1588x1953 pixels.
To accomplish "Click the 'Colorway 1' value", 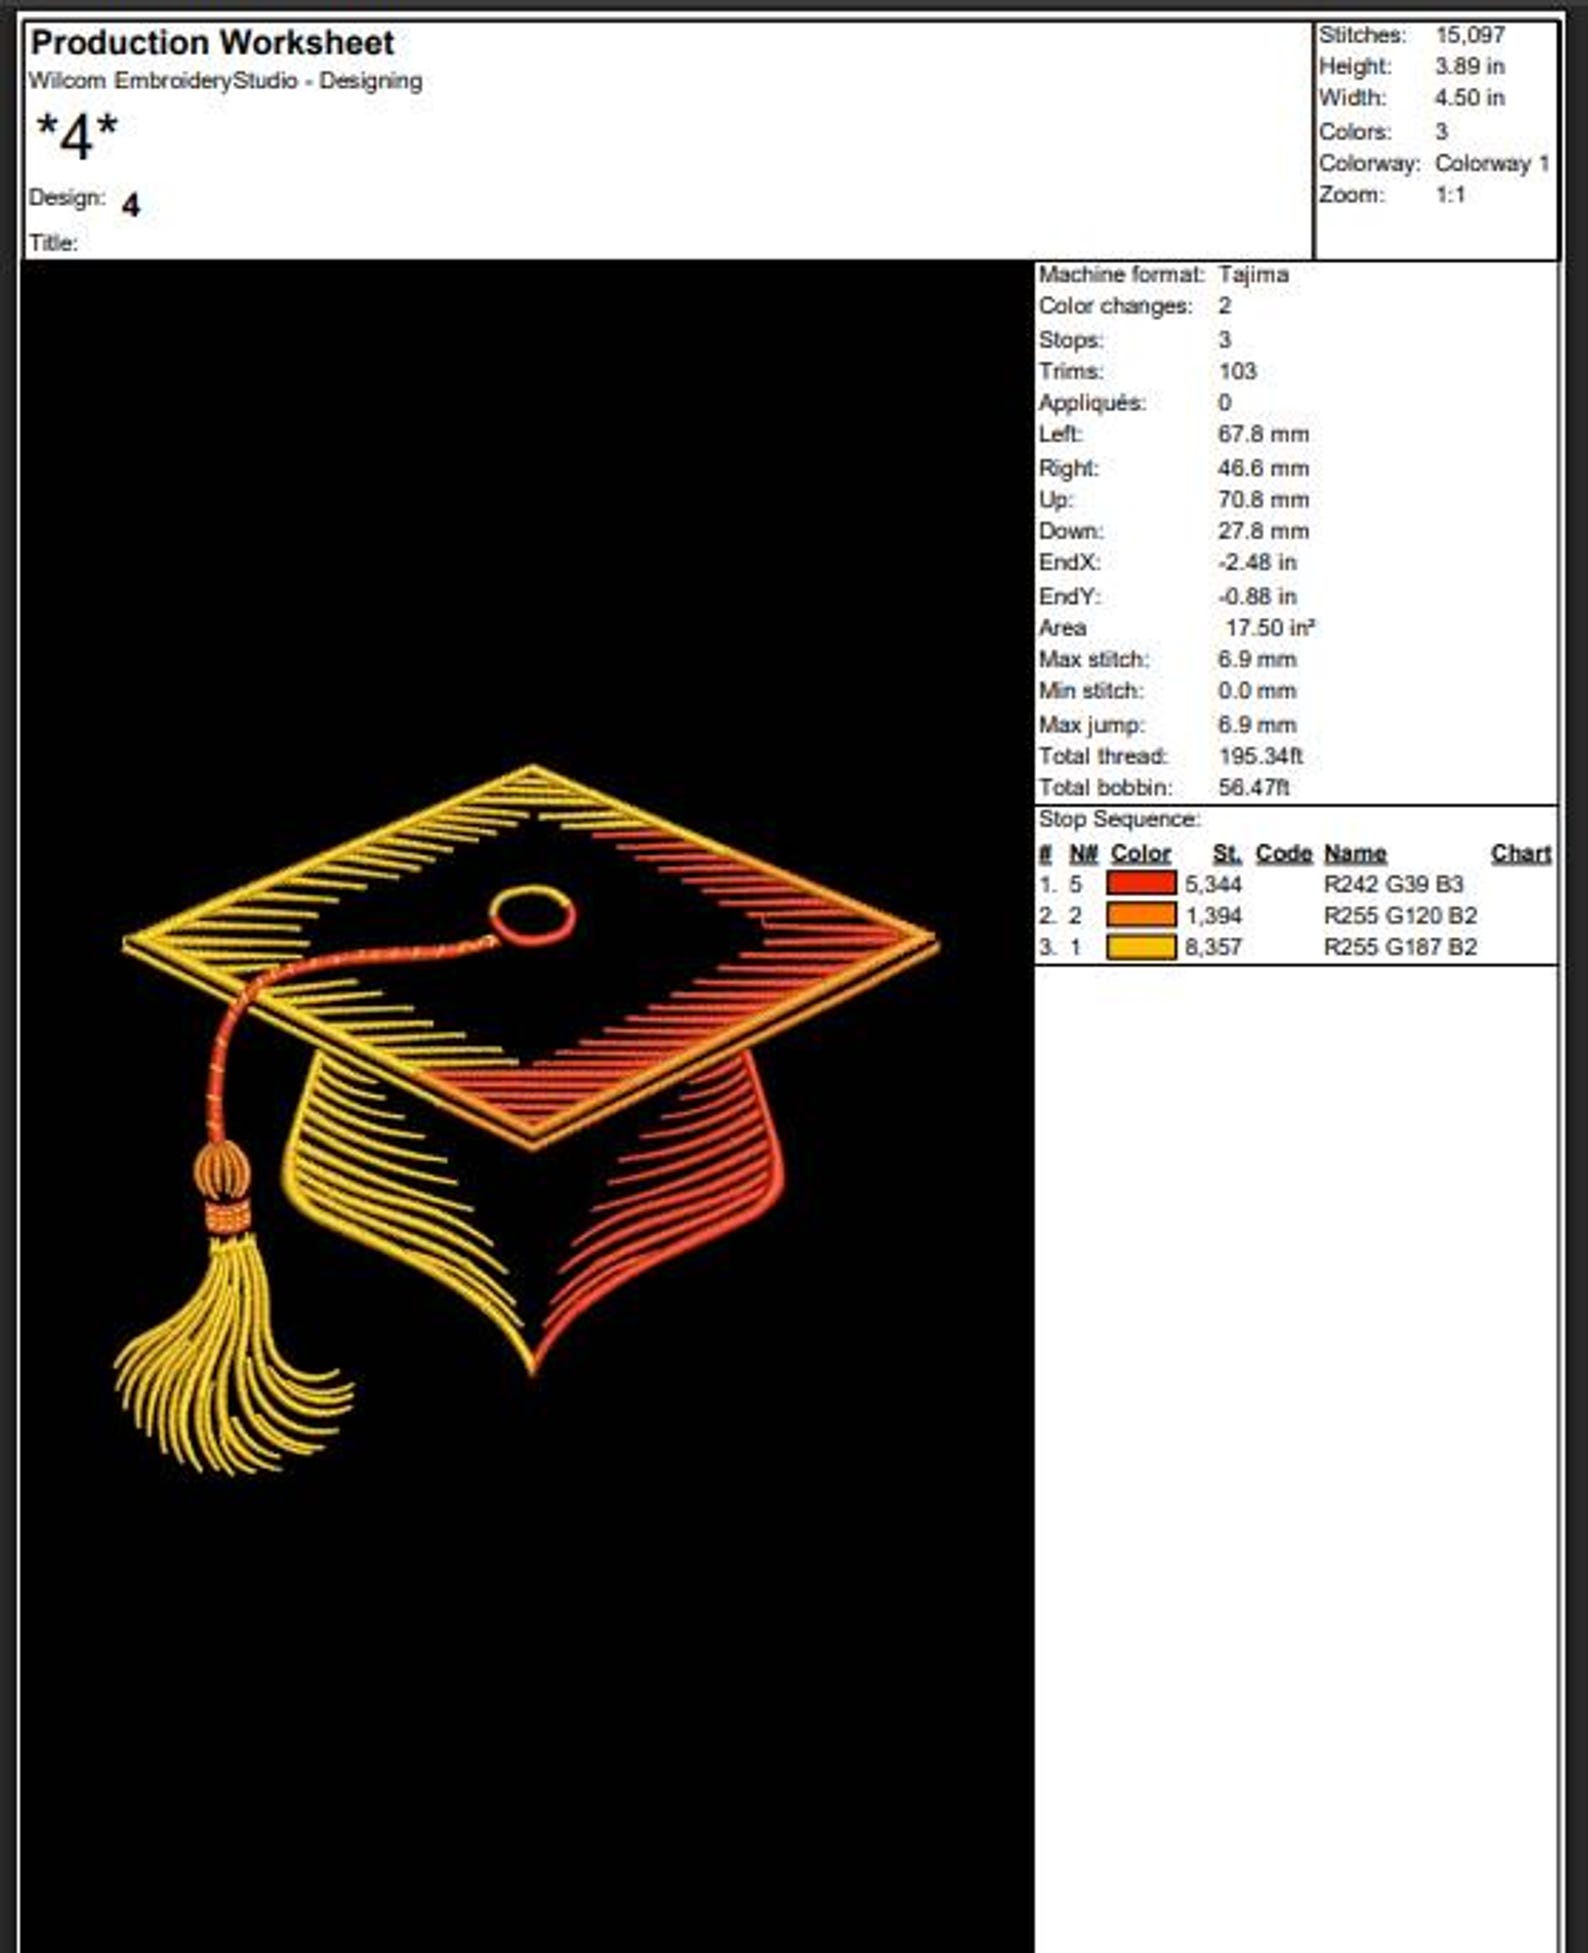I will pos(1492,163).
